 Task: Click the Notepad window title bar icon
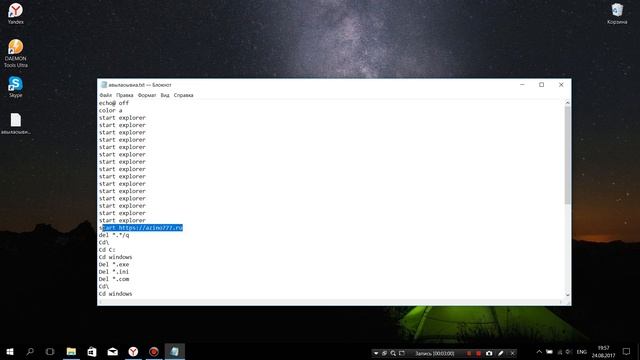(104, 84)
